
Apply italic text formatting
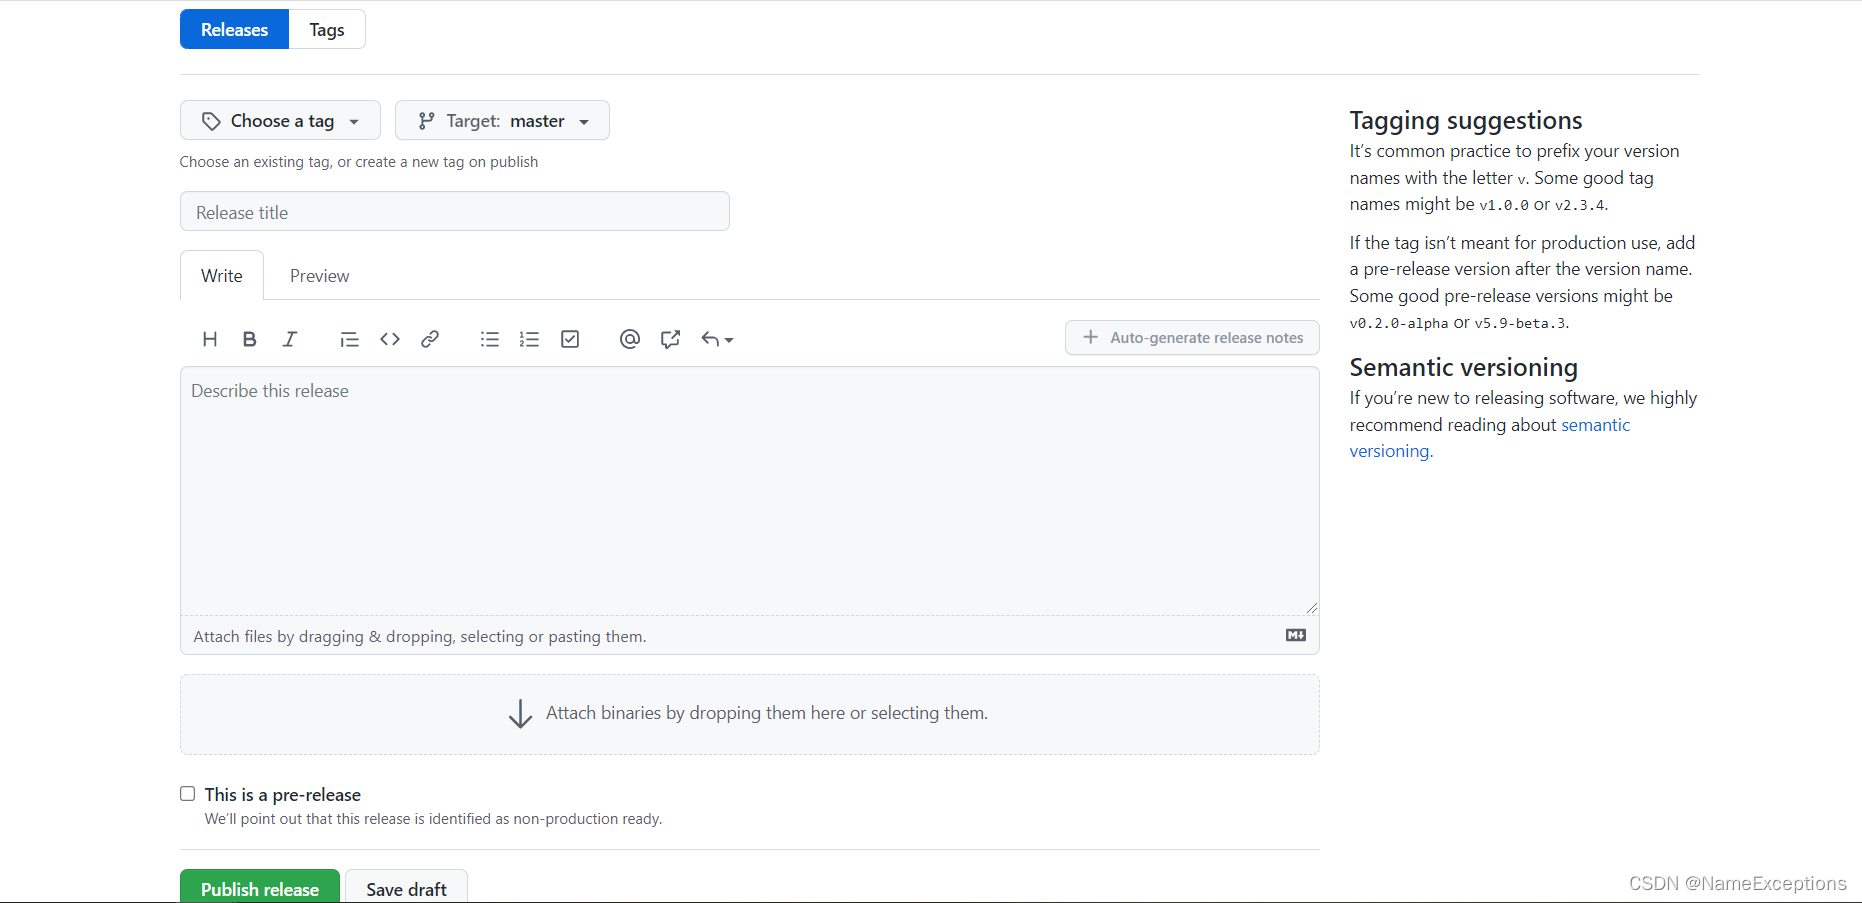[x=290, y=339]
